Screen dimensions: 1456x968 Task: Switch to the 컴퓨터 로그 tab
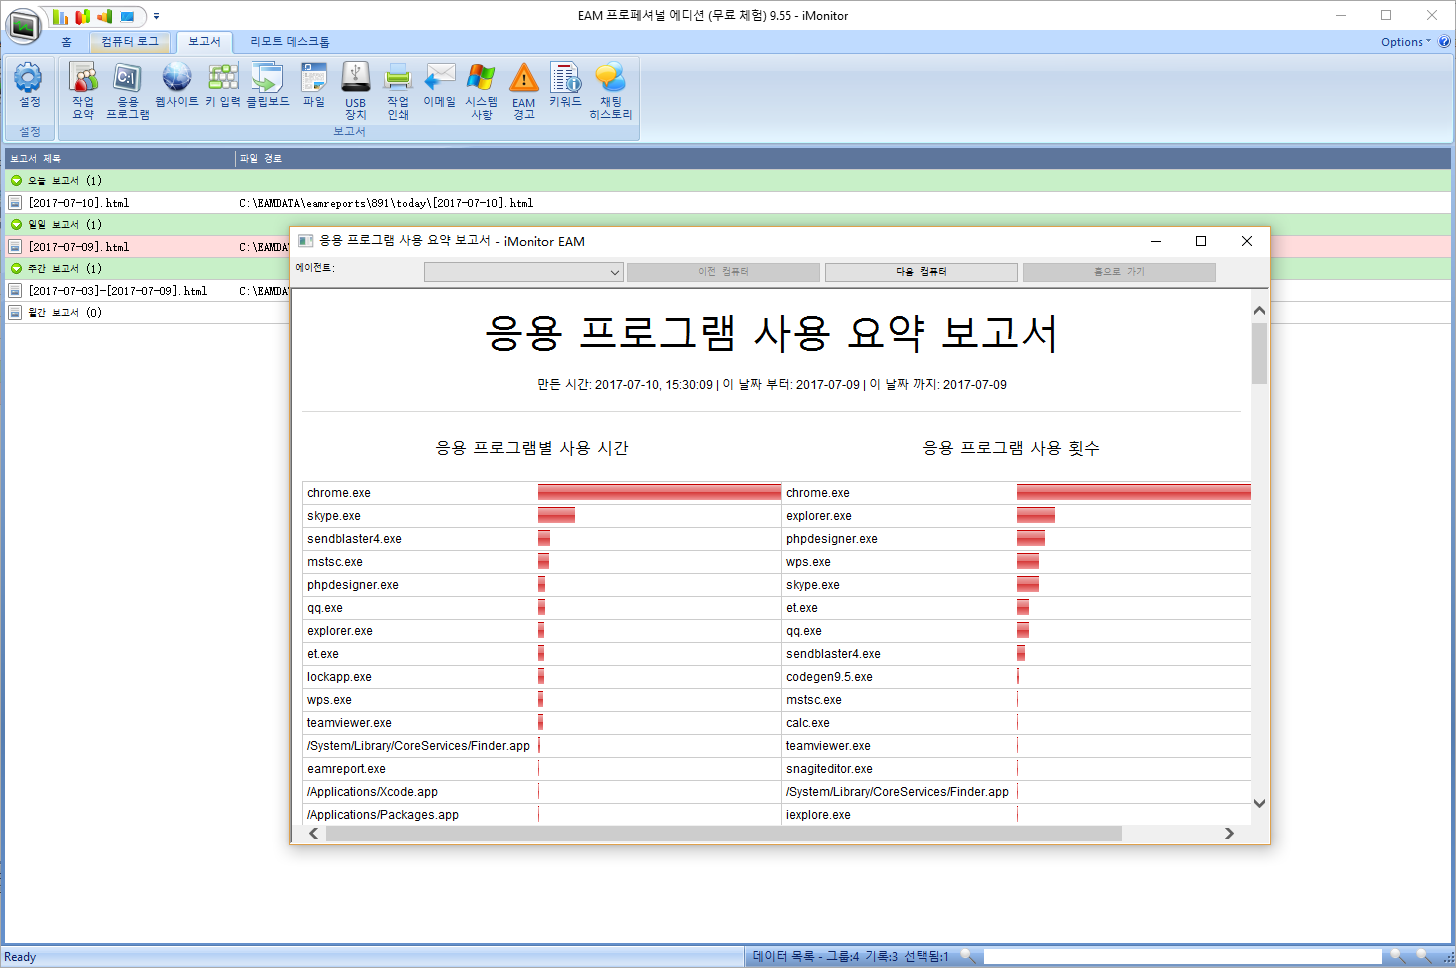[130, 42]
